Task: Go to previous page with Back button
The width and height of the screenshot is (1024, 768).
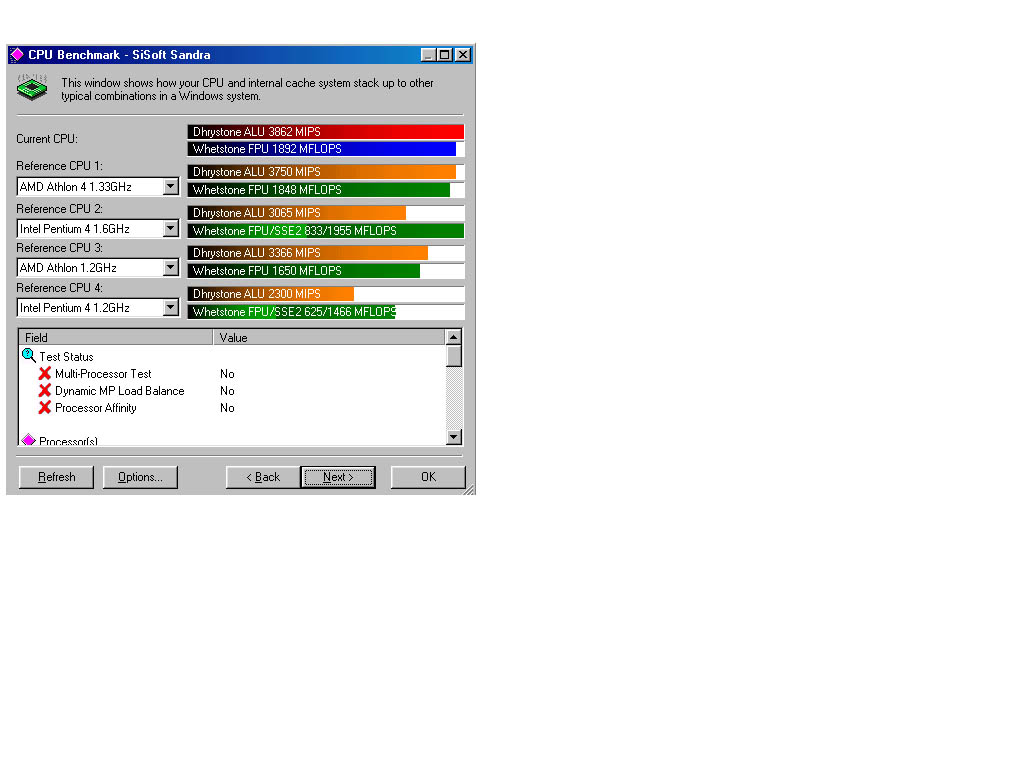Action: point(263,477)
